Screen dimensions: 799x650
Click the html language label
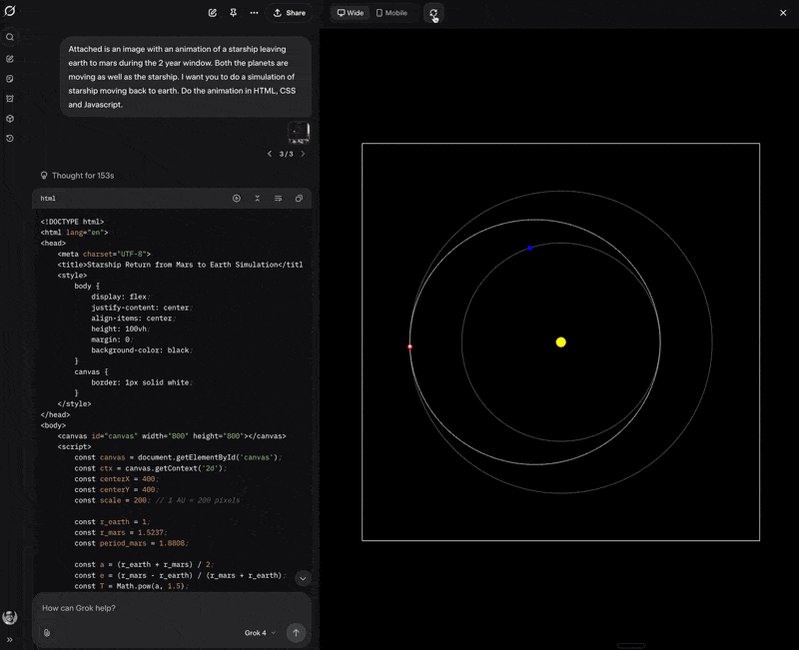click(x=48, y=199)
